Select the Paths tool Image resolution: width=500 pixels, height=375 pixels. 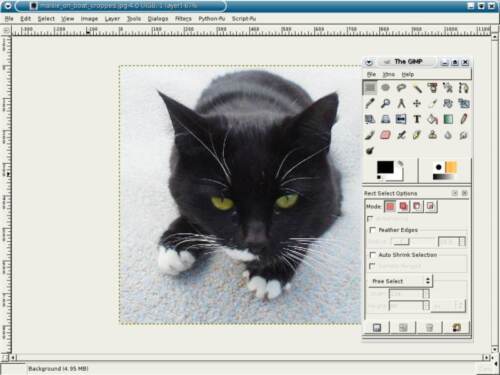click(x=464, y=88)
